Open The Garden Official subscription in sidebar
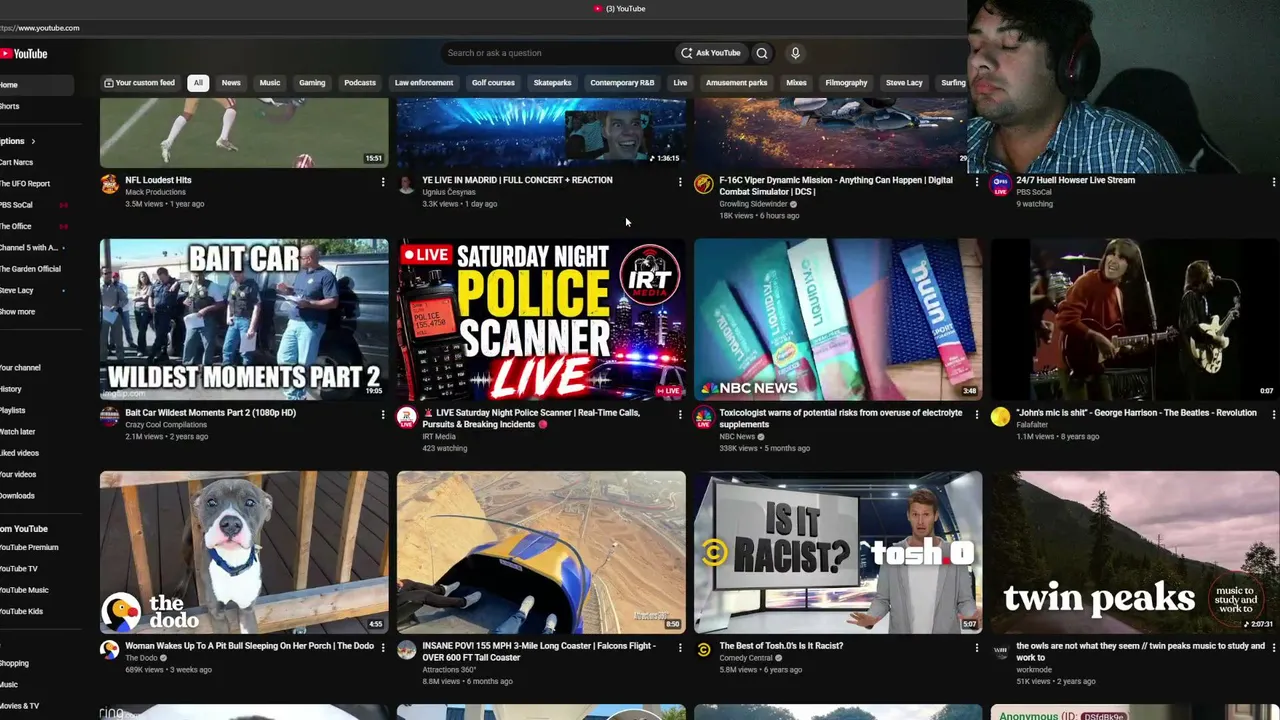This screenshot has width=1280, height=720. coord(31,269)
